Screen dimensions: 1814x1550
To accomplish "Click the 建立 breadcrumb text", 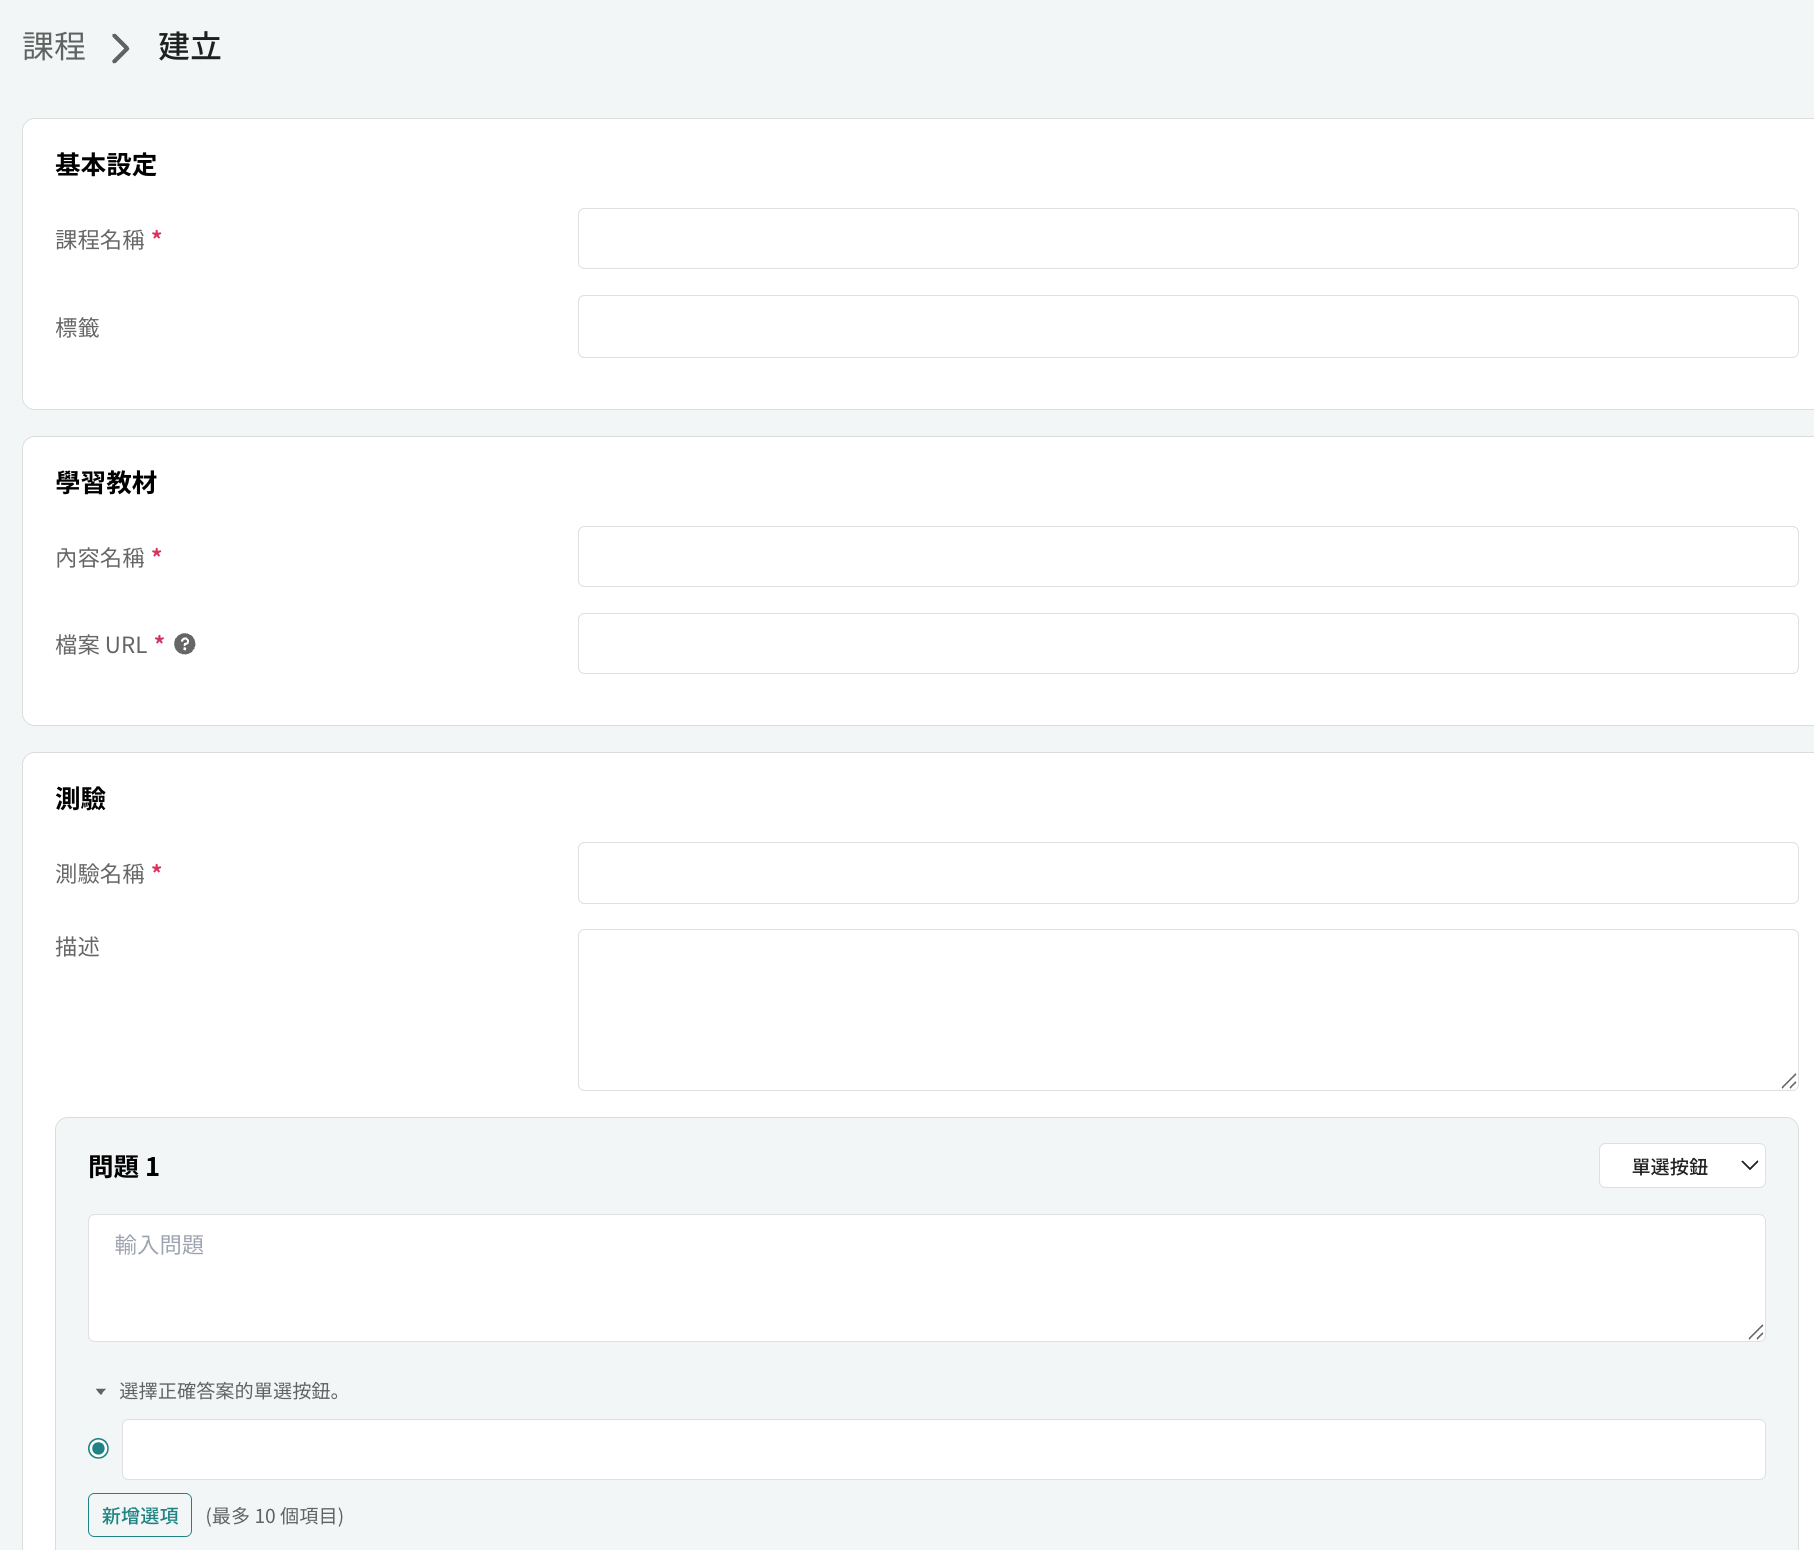I will [190, 47].
